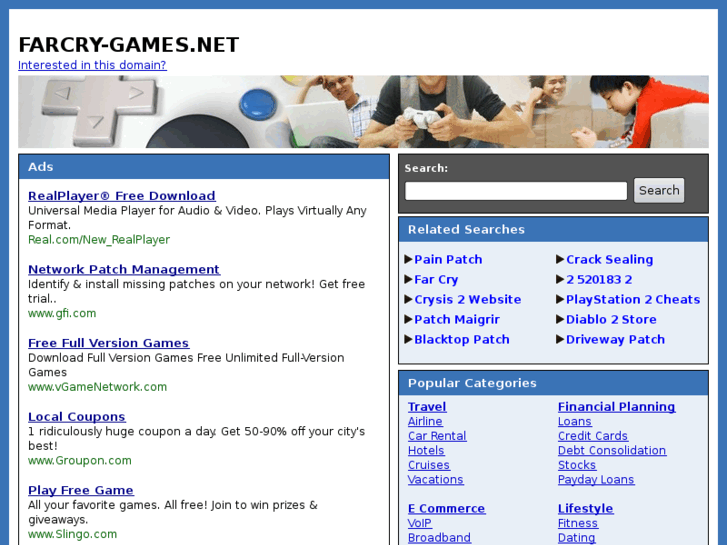Select Patch Maigrir related search

(457, 320)
